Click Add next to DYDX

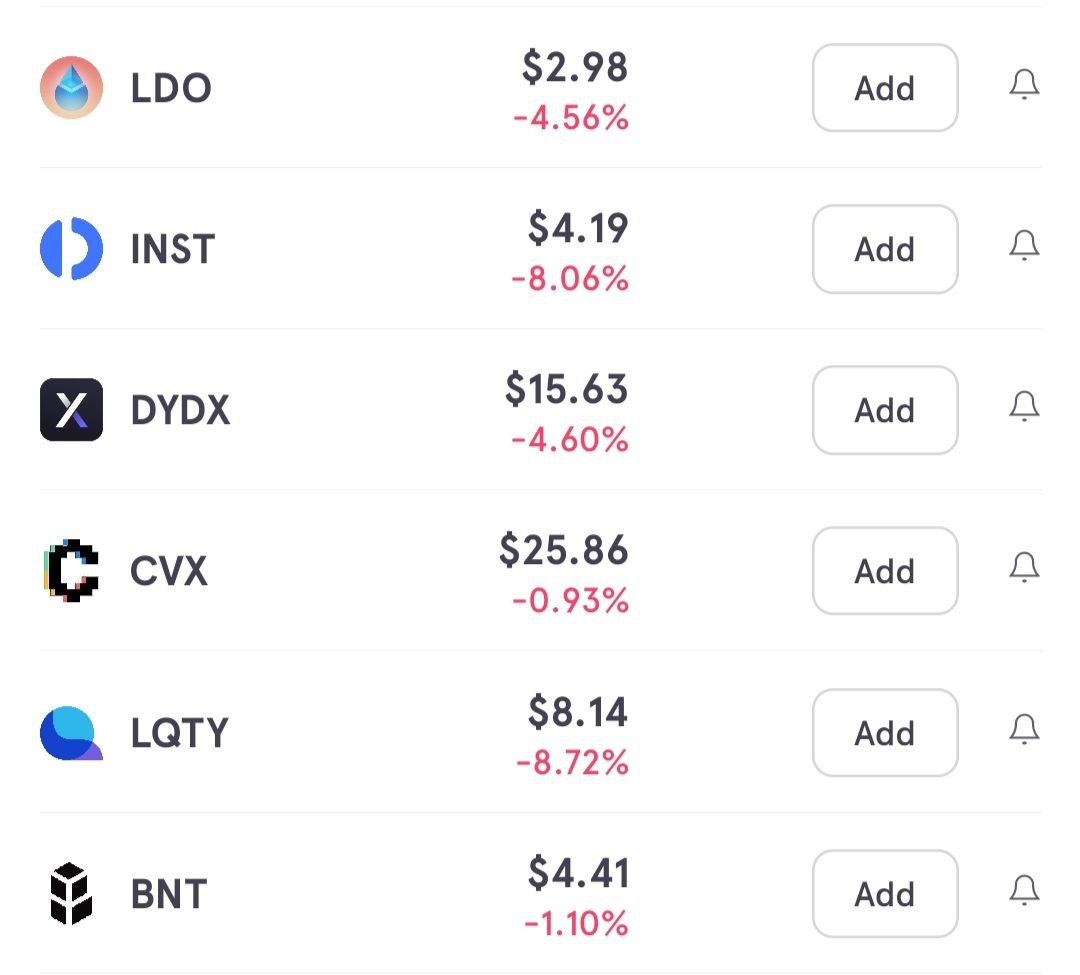pos(885,410)
